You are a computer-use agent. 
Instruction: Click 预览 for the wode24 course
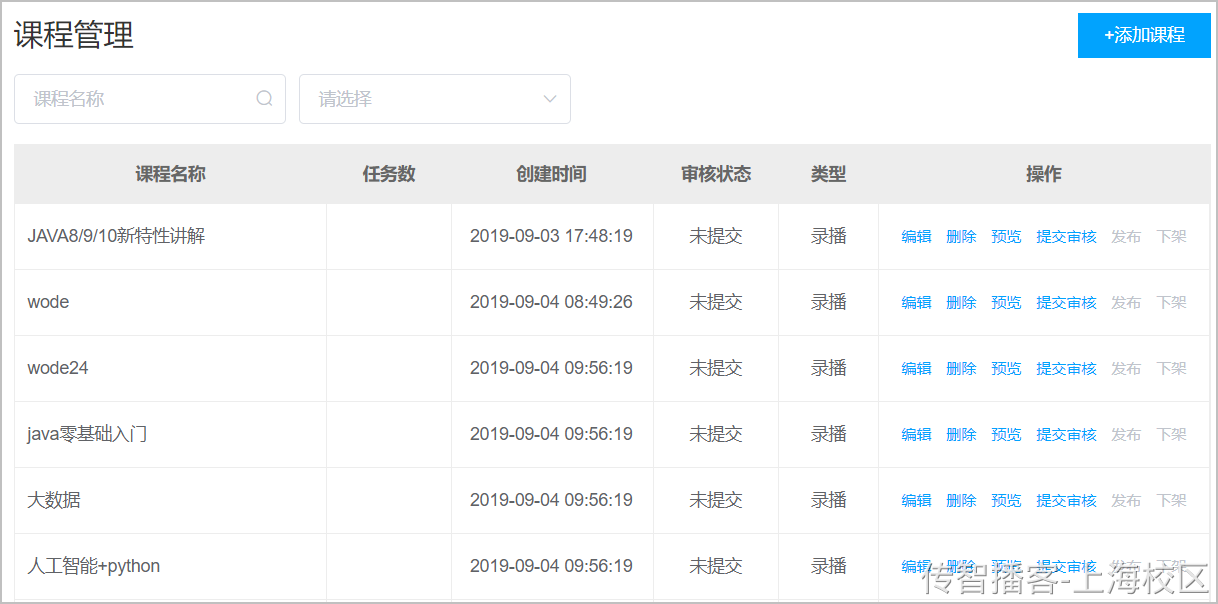(x=1006, y=369)
